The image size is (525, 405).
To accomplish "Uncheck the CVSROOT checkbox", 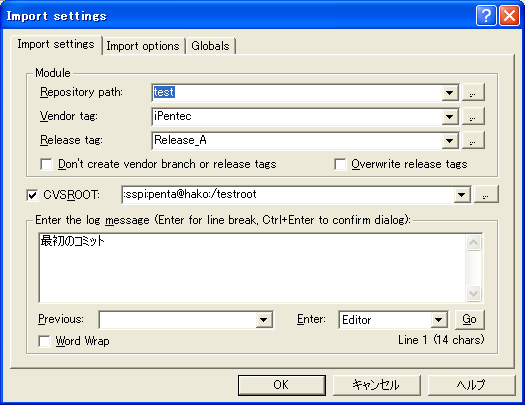I will click(32, 195).
